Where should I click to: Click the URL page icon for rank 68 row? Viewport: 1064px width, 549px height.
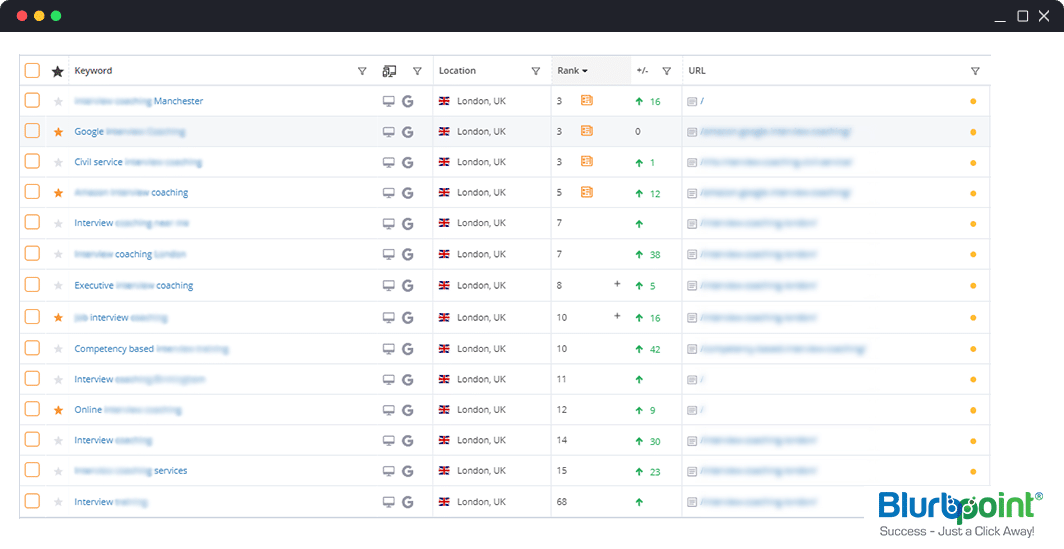pyautogui.click(x=691, y=502)
